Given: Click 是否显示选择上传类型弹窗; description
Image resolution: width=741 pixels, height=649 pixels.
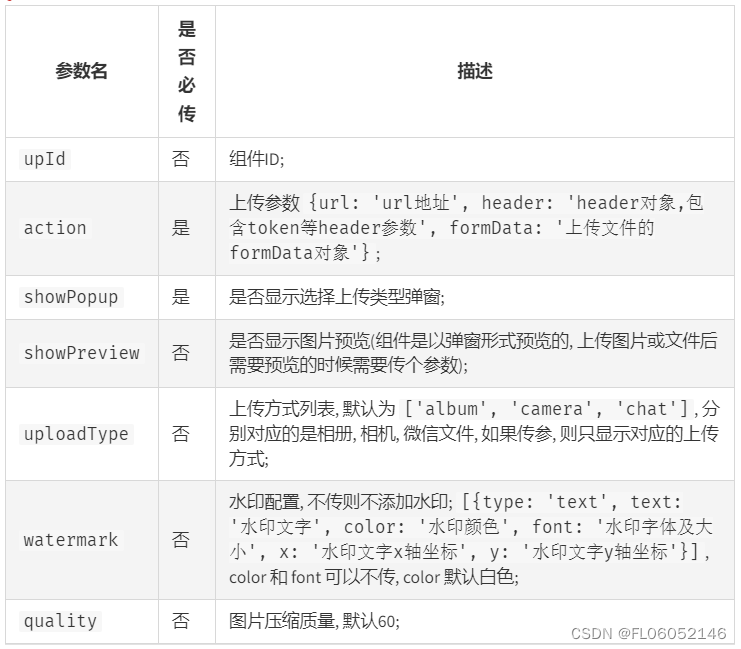Looking at the screenshot, I should (x=337, y=297).
